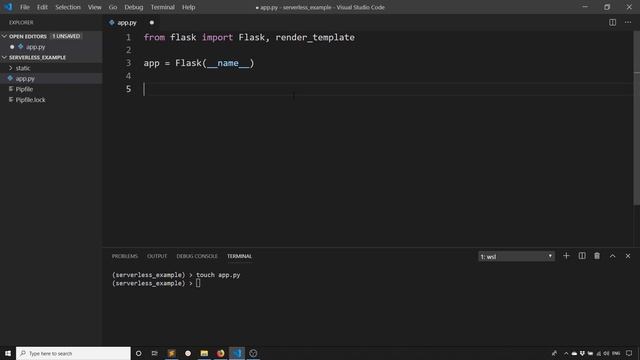
Task: Open the circular app icon right of VS Code on the taskbar
Action: click(x=253, y=353)
